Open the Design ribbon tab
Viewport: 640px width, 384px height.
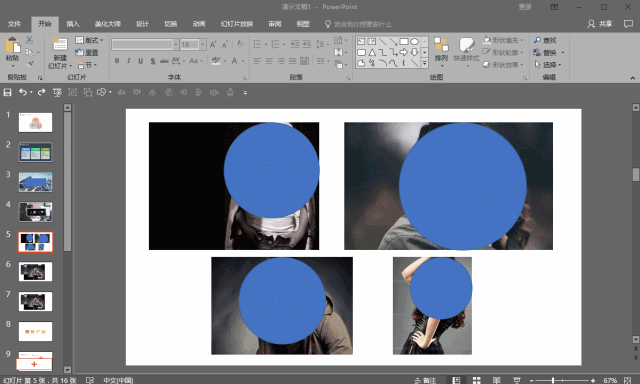pos(142,24)
